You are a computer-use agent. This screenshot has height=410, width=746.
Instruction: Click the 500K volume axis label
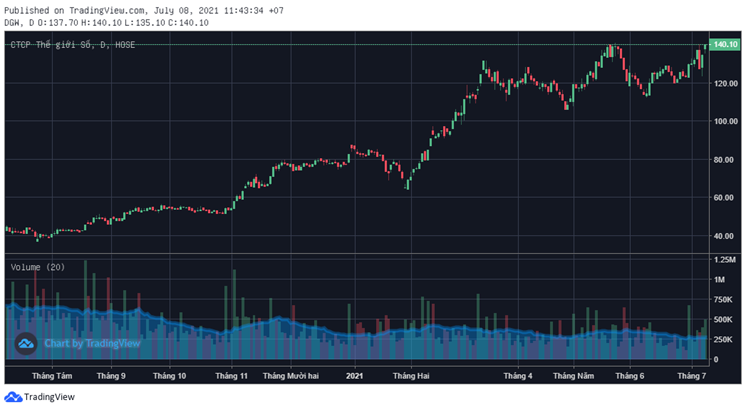tap(722, 320)
